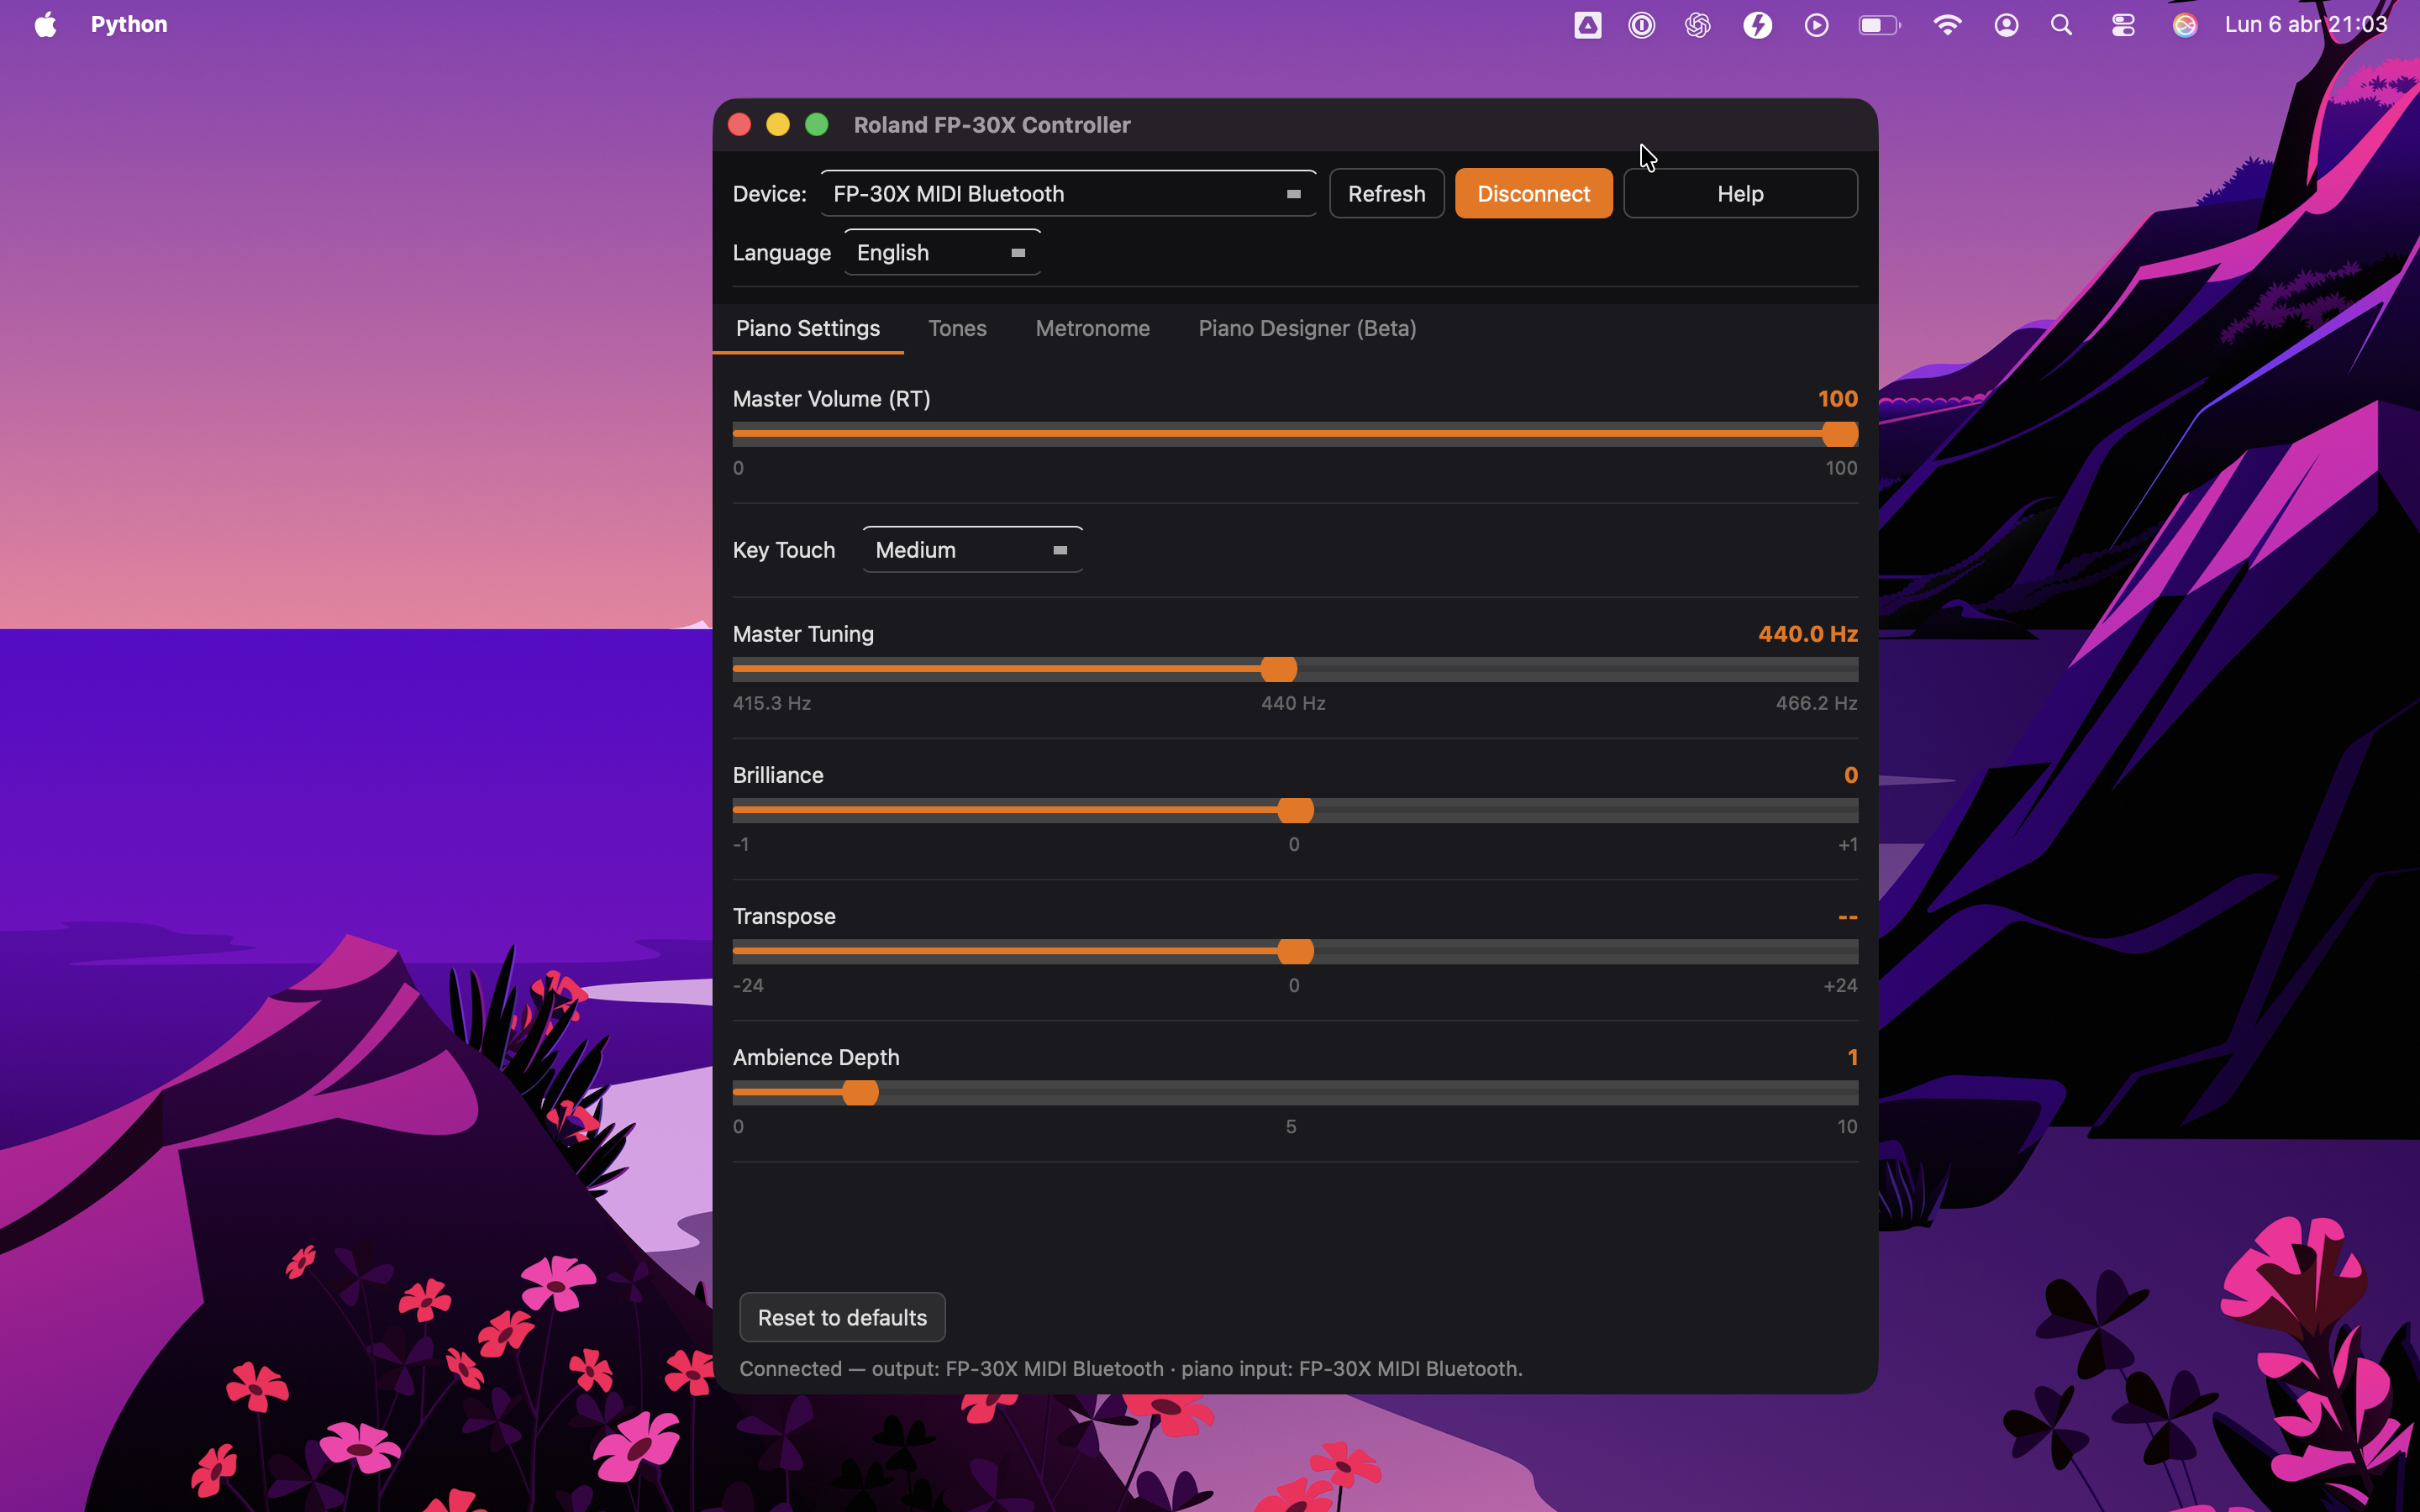Viewport: 2420px width, 1512px height.
Task: Select the Piano Designer (Beta) tab
Action: coord(1306,328)
